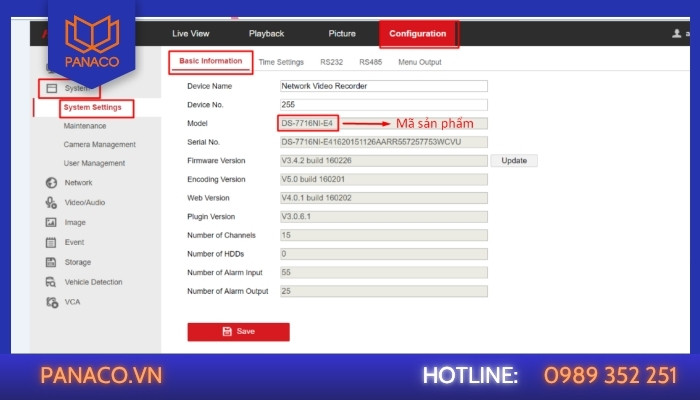The width and height of the screenshot is (700, 400).
Task: Select Maintenance under System
Action: click(x=85, y=126)
